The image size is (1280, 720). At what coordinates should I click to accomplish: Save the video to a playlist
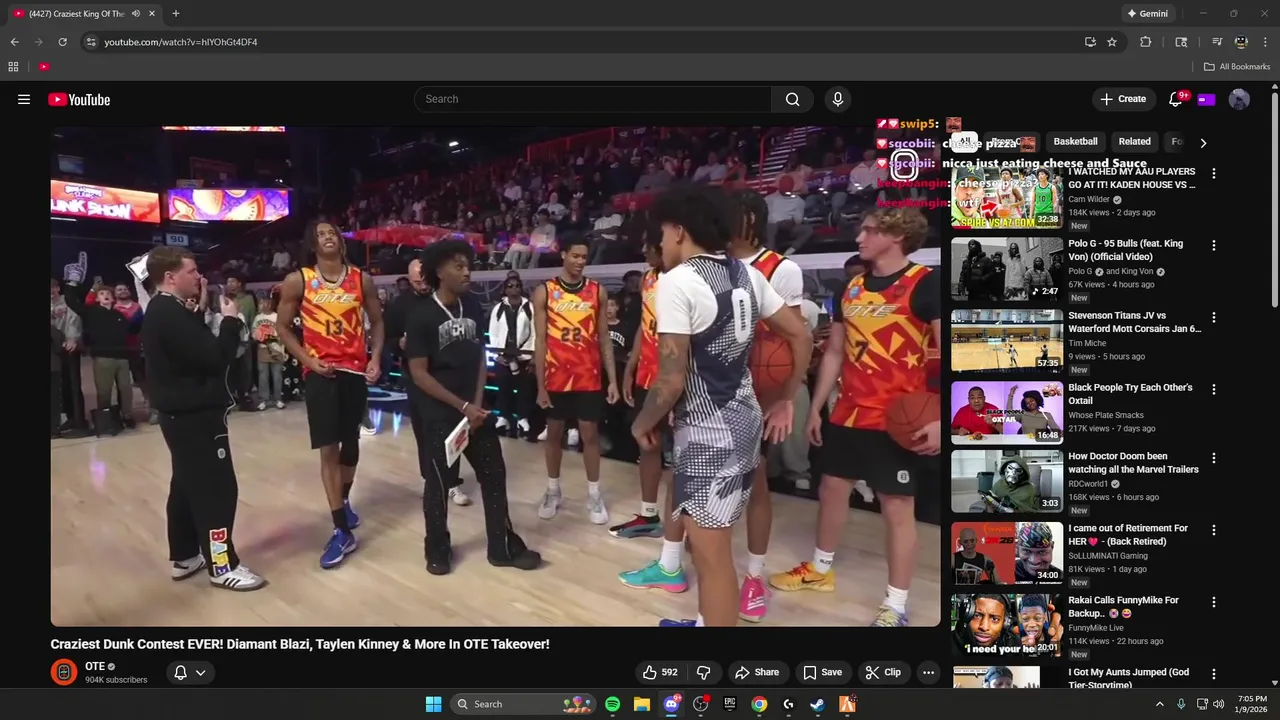823,672
